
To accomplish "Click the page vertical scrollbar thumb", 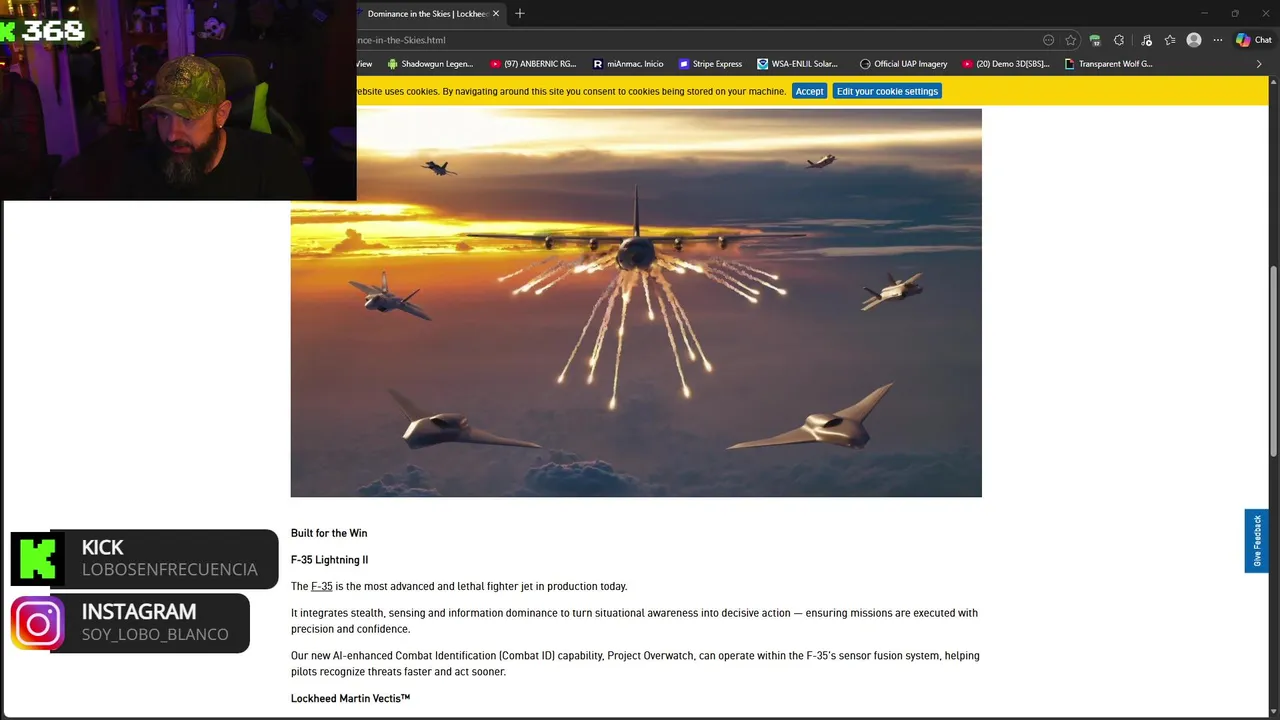I will point(1274,359).
